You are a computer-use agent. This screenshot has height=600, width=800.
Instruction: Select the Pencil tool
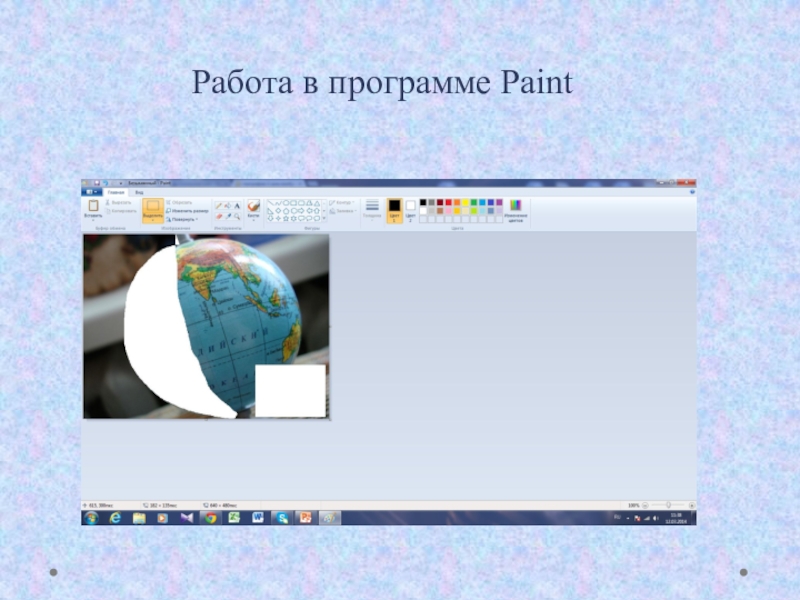tap(218, 204)
